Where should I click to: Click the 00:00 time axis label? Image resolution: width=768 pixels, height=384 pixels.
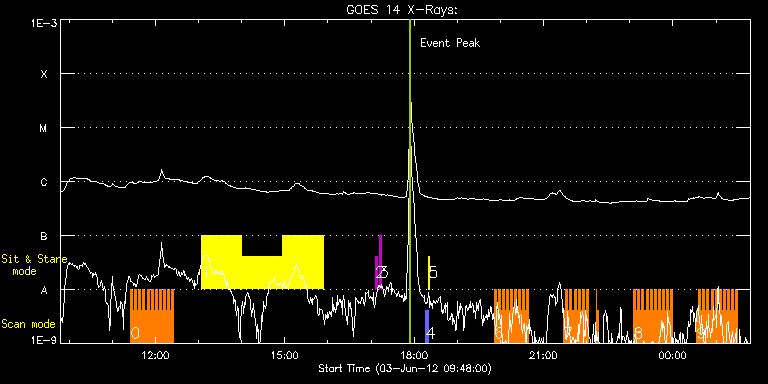point(672,355)
